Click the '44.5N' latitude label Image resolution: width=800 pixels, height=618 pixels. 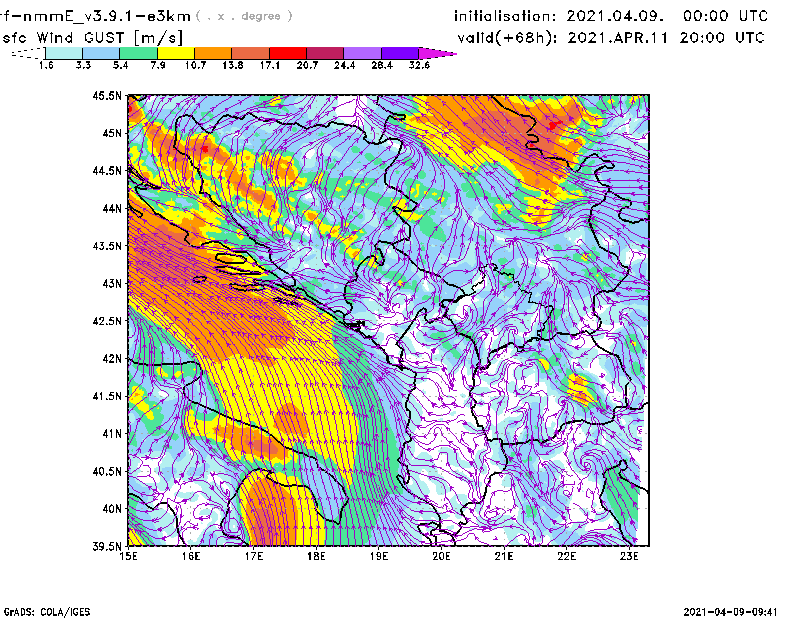click(x=107, y=170)
